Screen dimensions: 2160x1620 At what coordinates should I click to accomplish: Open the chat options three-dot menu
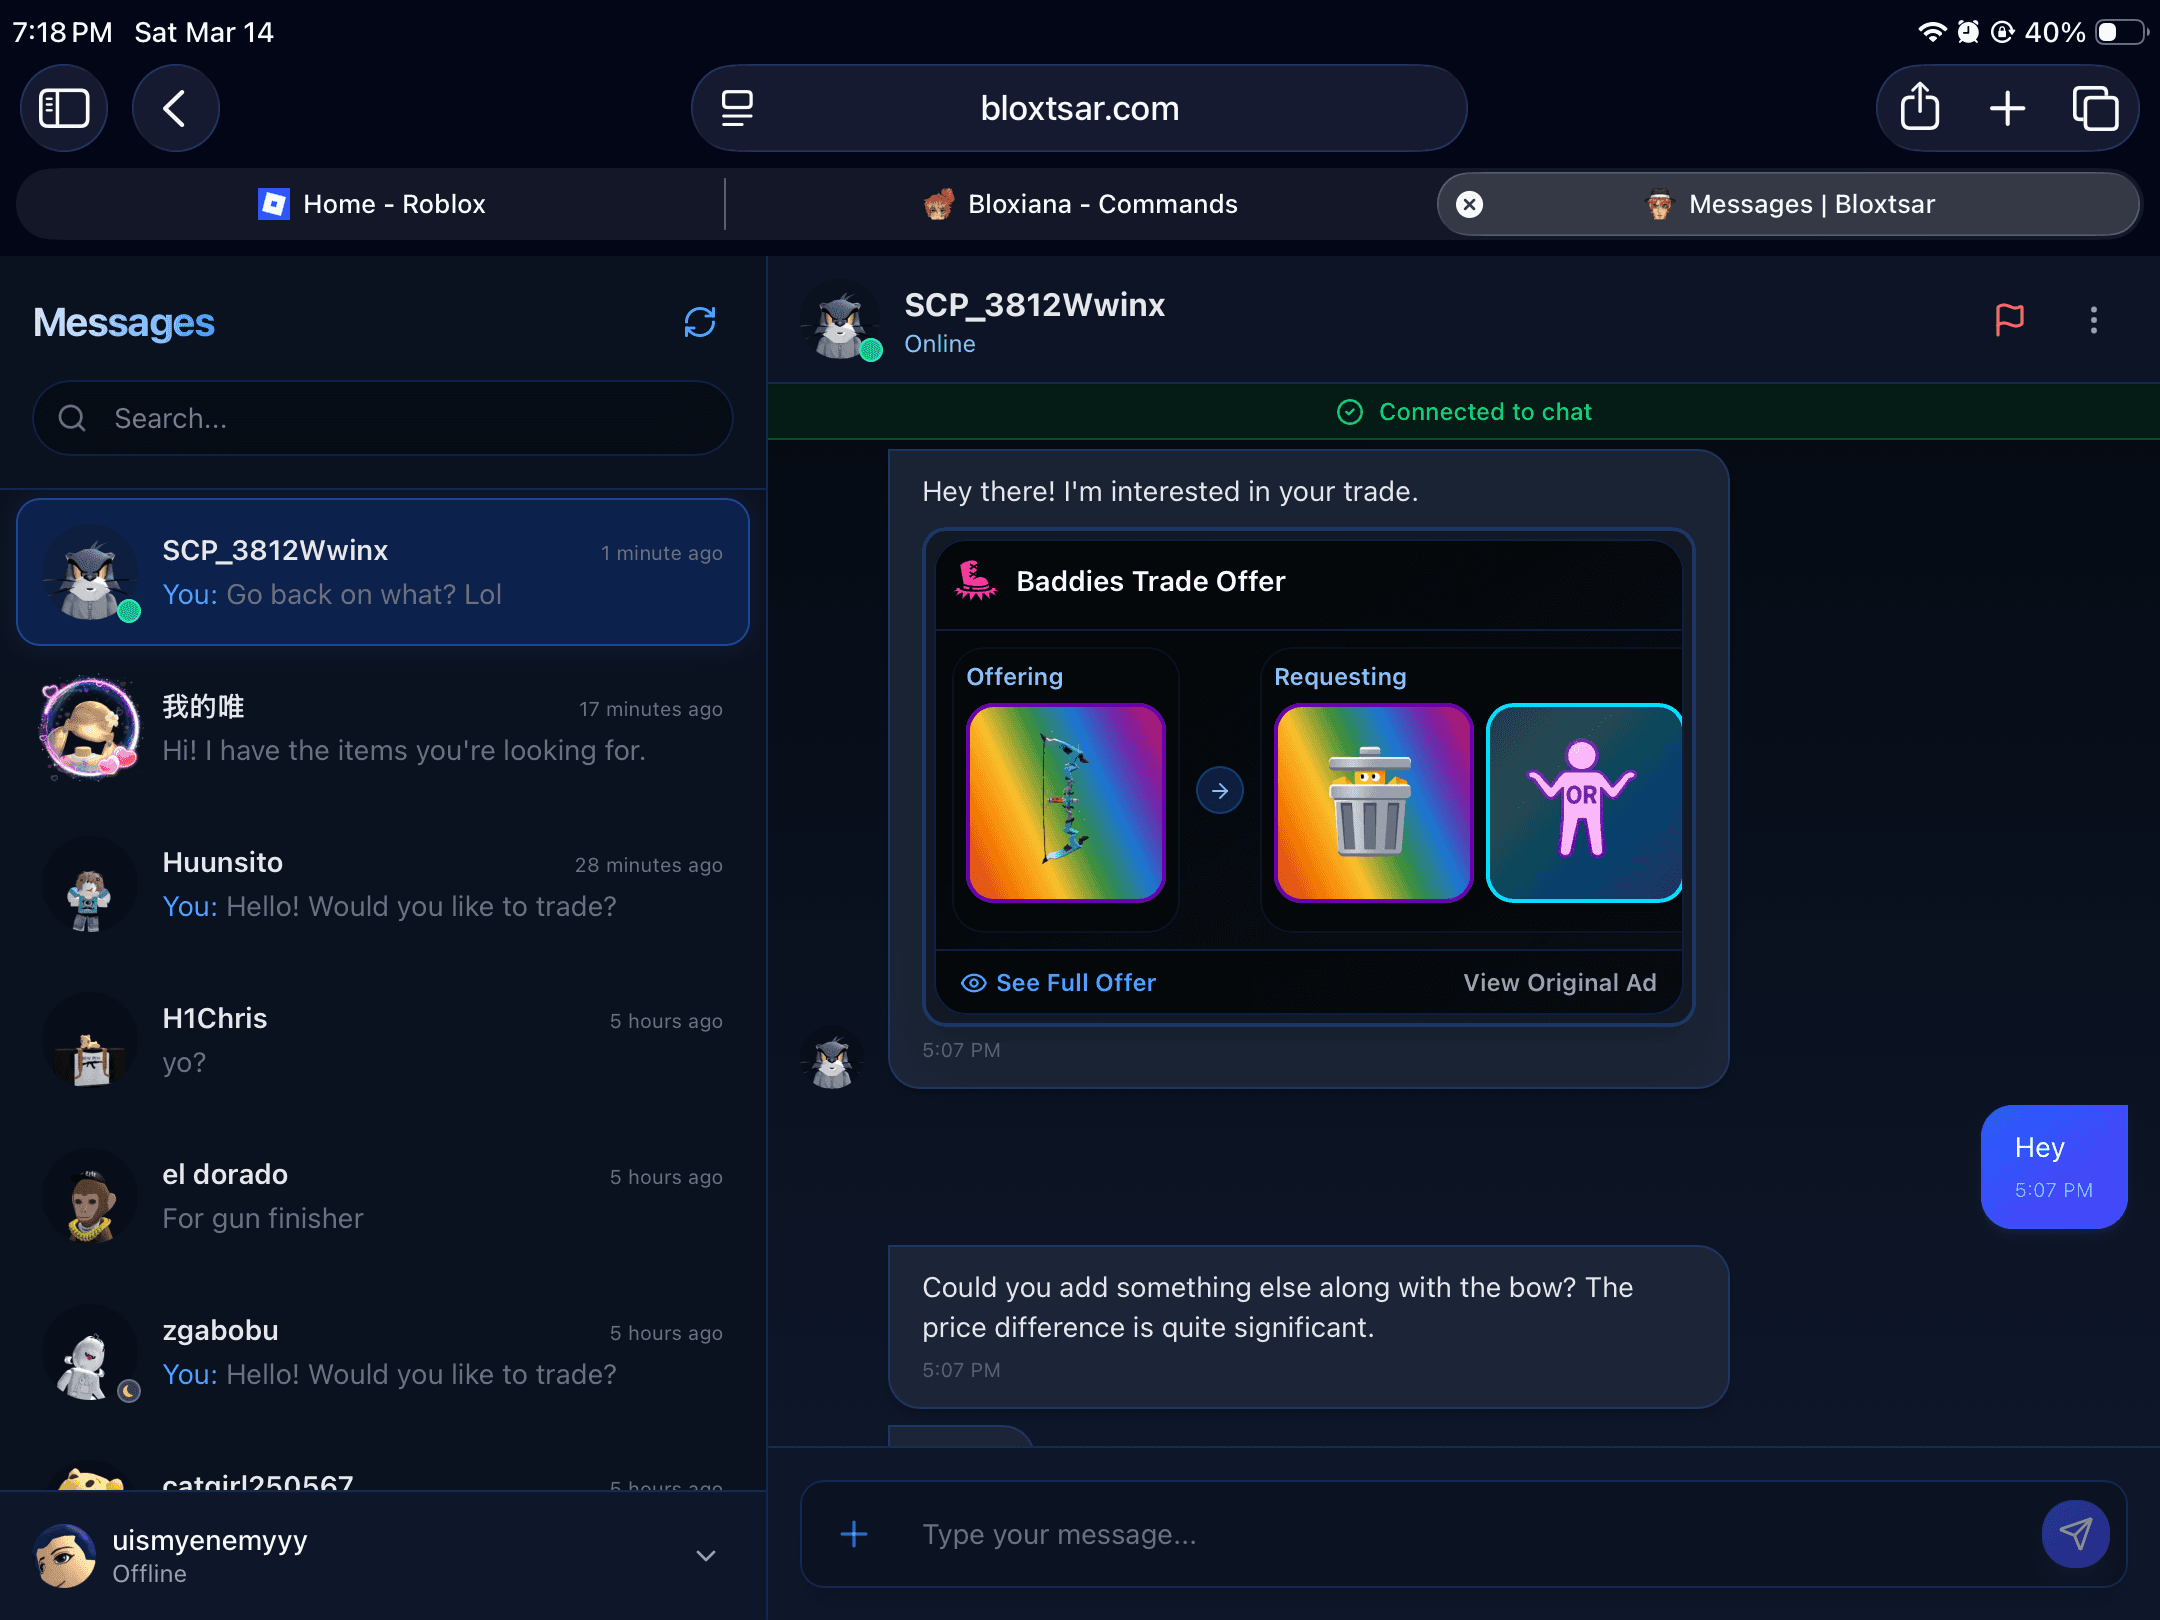[x=2093, y=320]
